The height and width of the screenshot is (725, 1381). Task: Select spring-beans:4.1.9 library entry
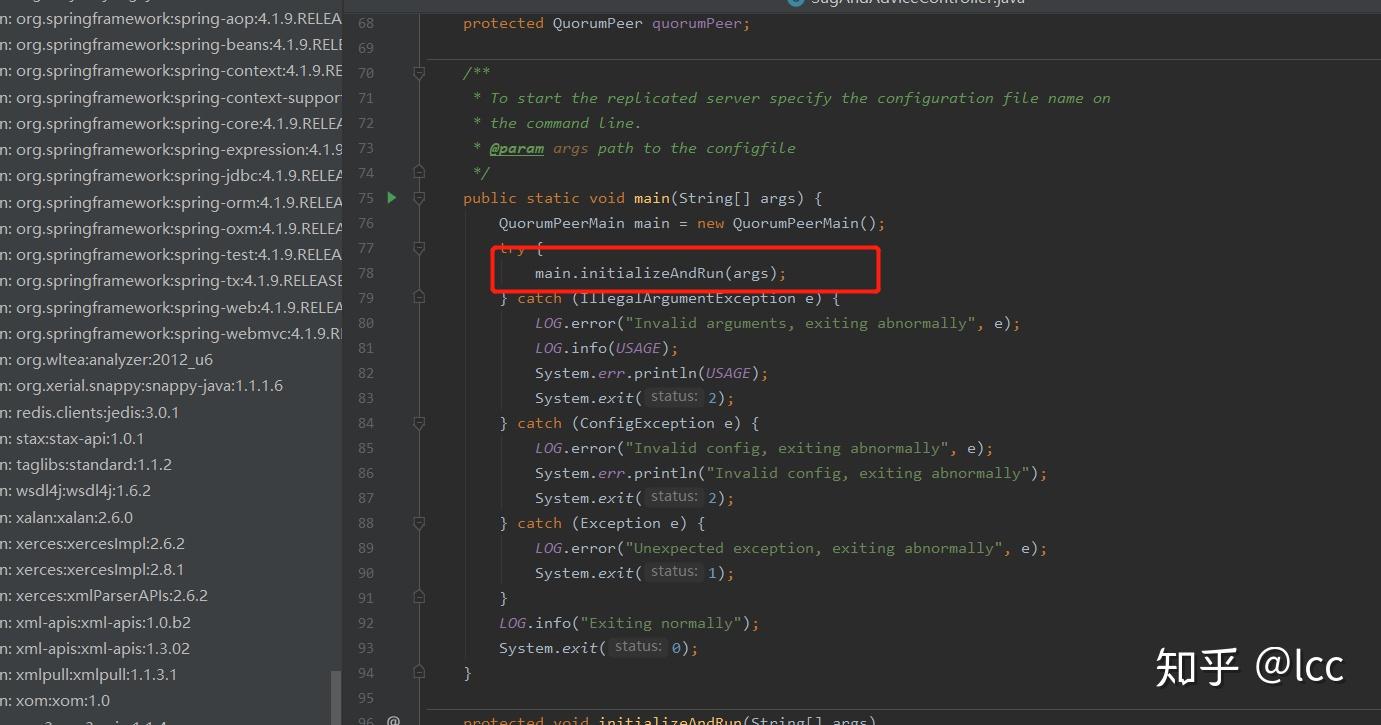[171, 45]
